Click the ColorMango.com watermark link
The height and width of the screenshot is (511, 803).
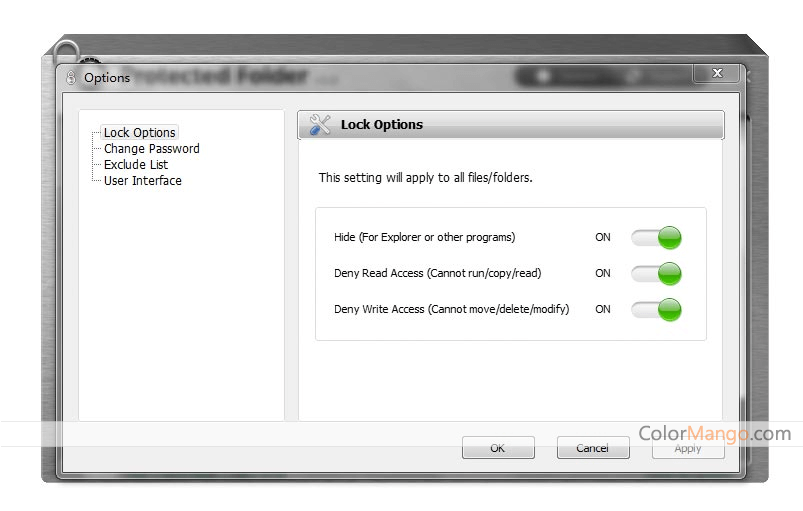point(714,433)
